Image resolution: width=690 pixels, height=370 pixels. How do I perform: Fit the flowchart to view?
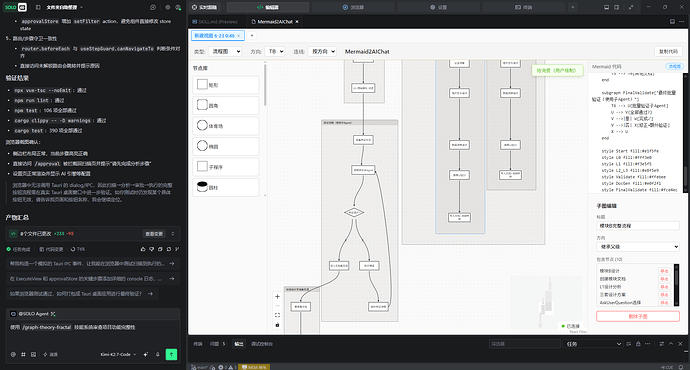click(277, 315)
